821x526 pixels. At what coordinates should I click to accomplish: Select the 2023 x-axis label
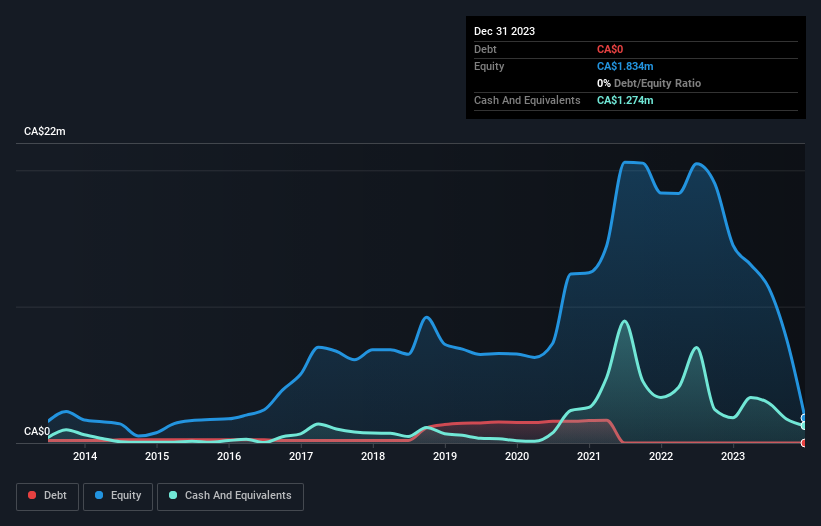[733, 456]
